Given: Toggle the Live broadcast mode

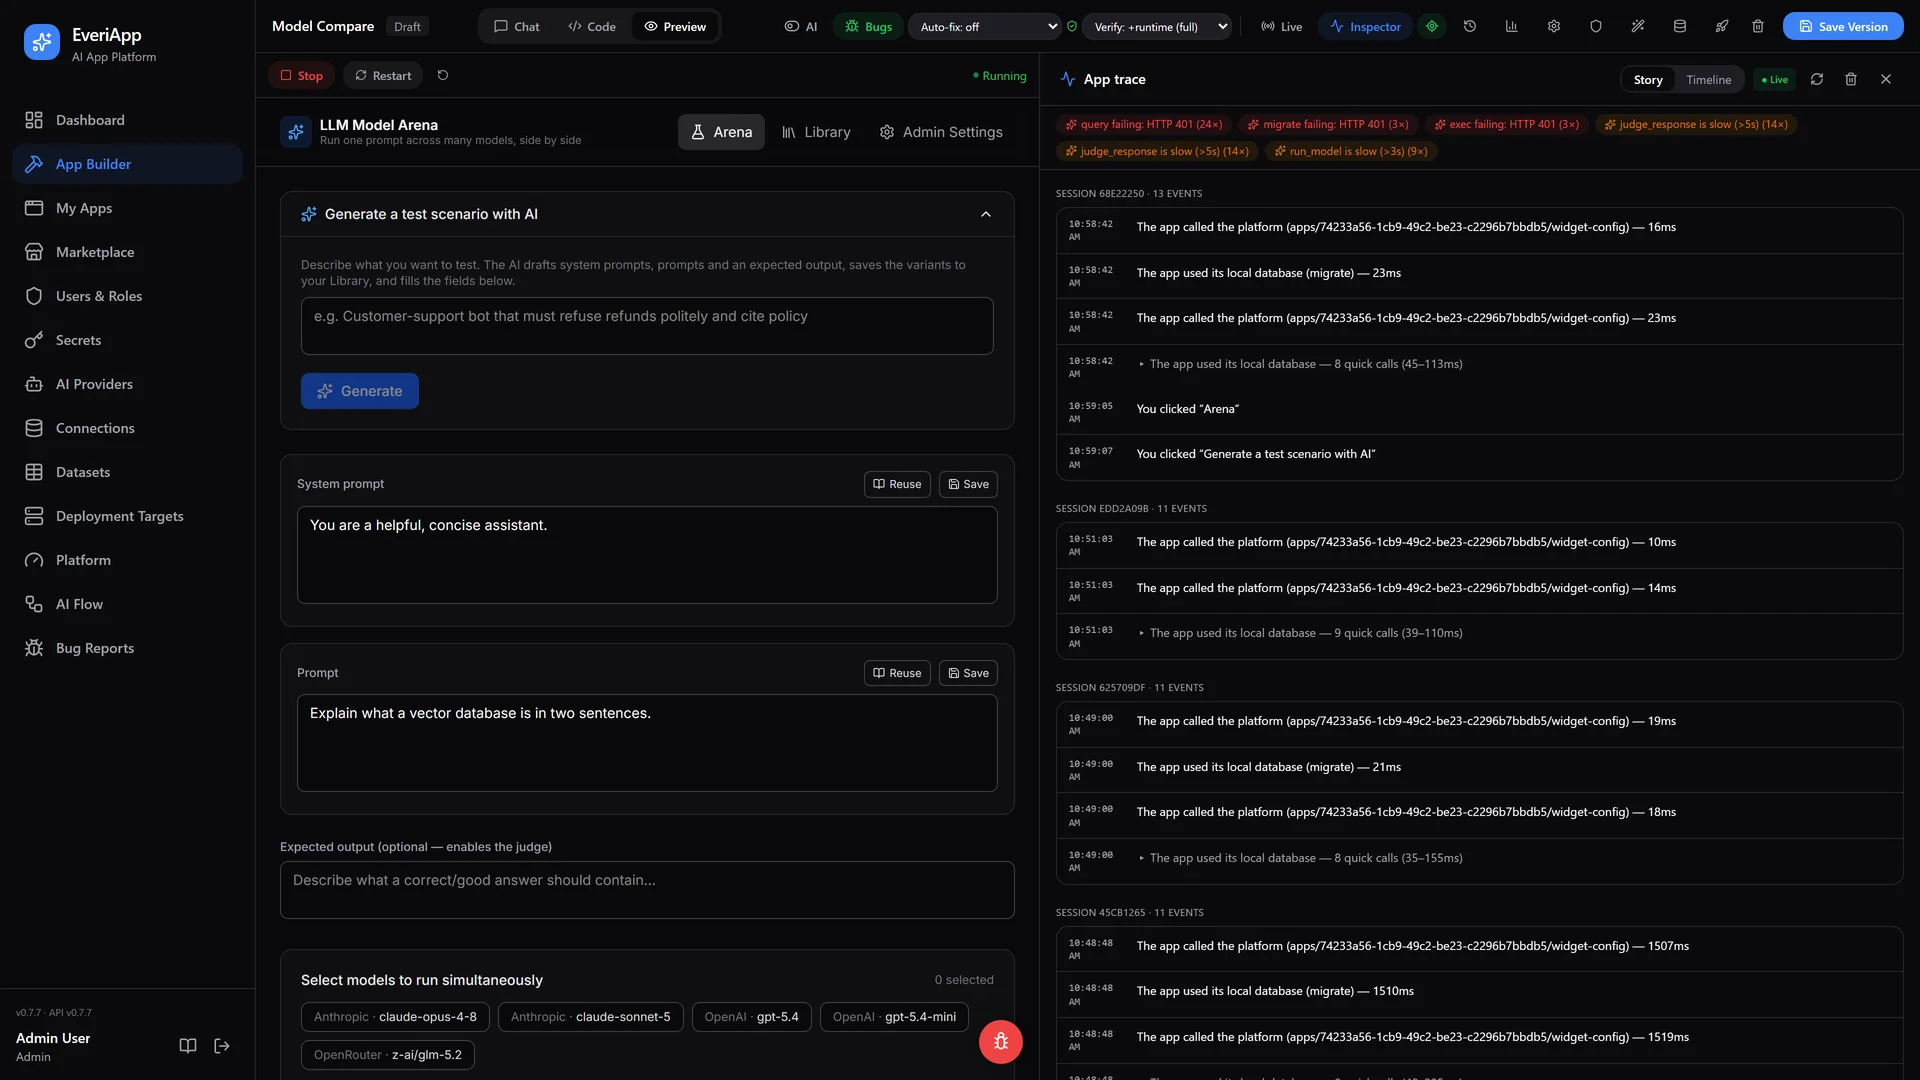Looking at the screenshot, I should point(1281,26).
